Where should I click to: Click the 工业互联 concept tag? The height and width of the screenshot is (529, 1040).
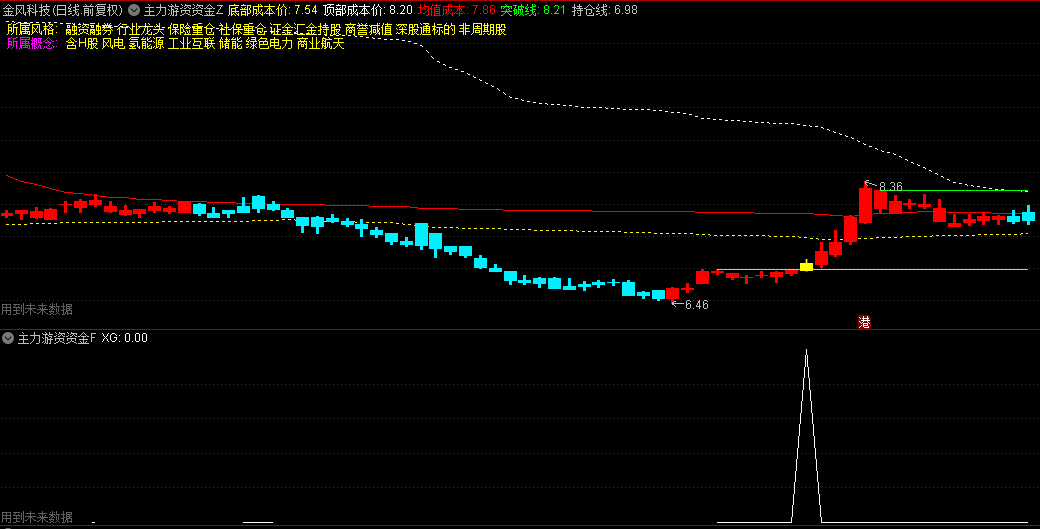point(191,44)
